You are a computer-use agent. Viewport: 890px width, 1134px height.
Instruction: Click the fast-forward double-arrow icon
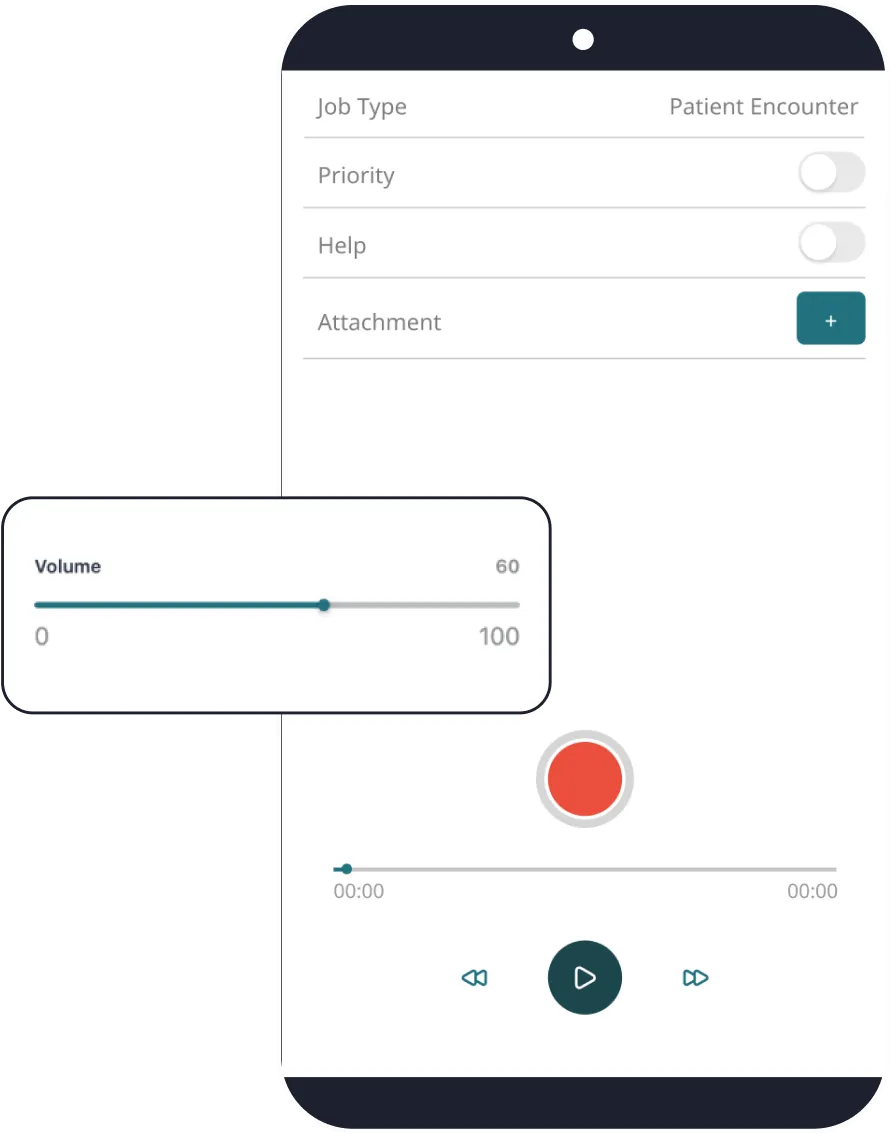[x=696, y=978]
